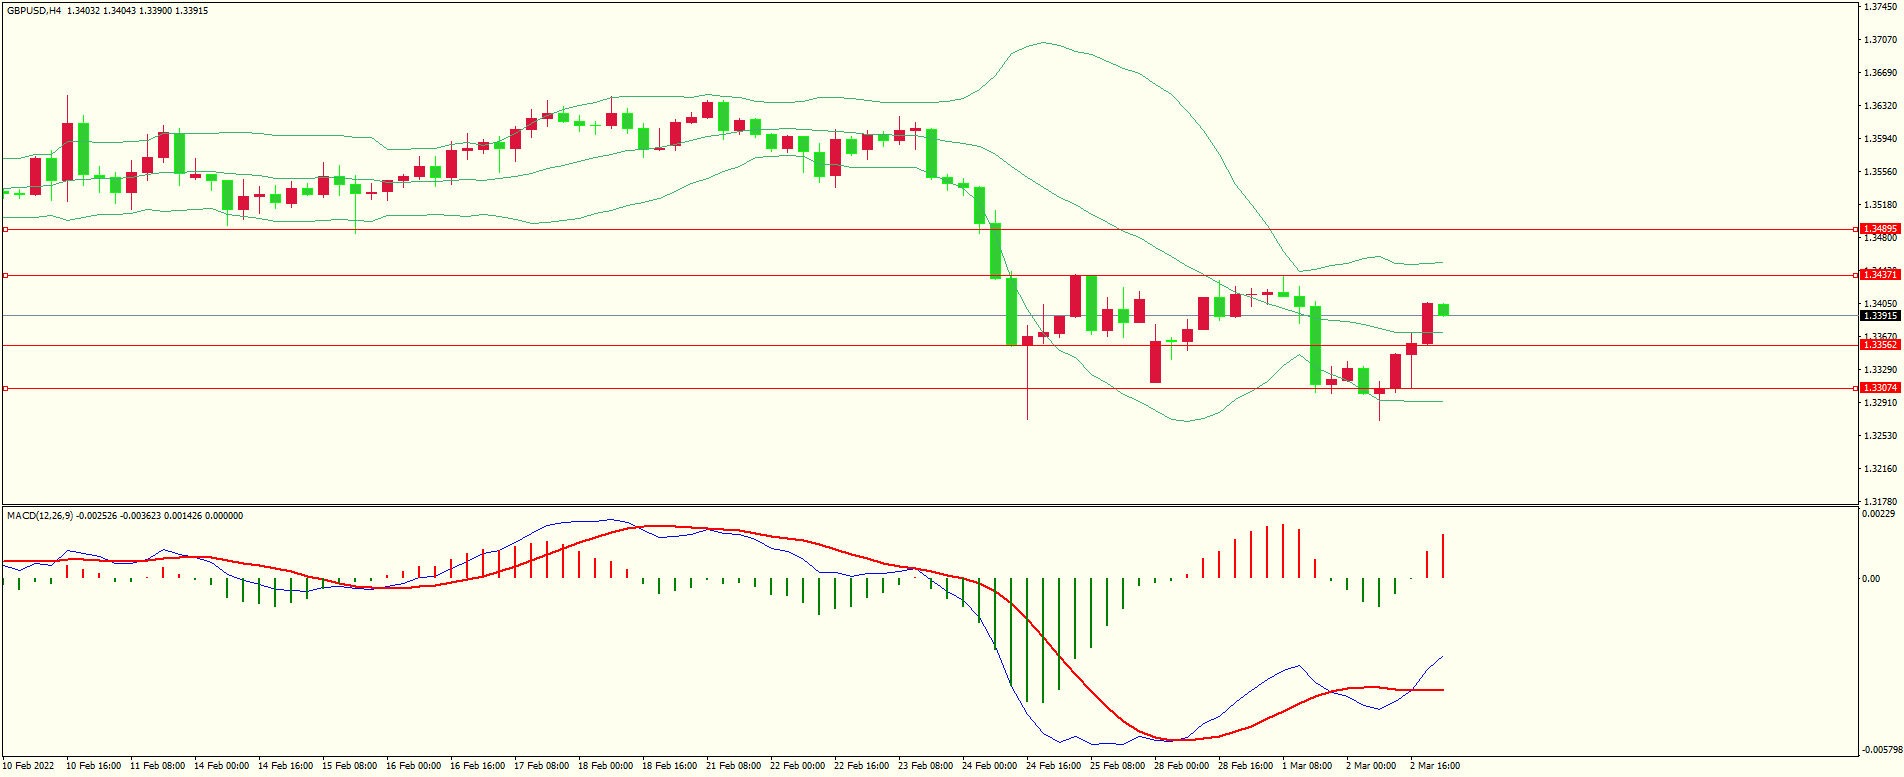Click the 18 Feb 00:00 time label
Screen dimensions: 1904x777
(x=606, y=766)
